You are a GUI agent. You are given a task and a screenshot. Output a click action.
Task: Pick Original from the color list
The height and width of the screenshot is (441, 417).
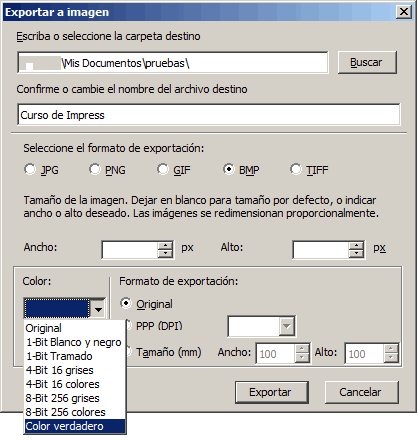[x=75, y=328]
